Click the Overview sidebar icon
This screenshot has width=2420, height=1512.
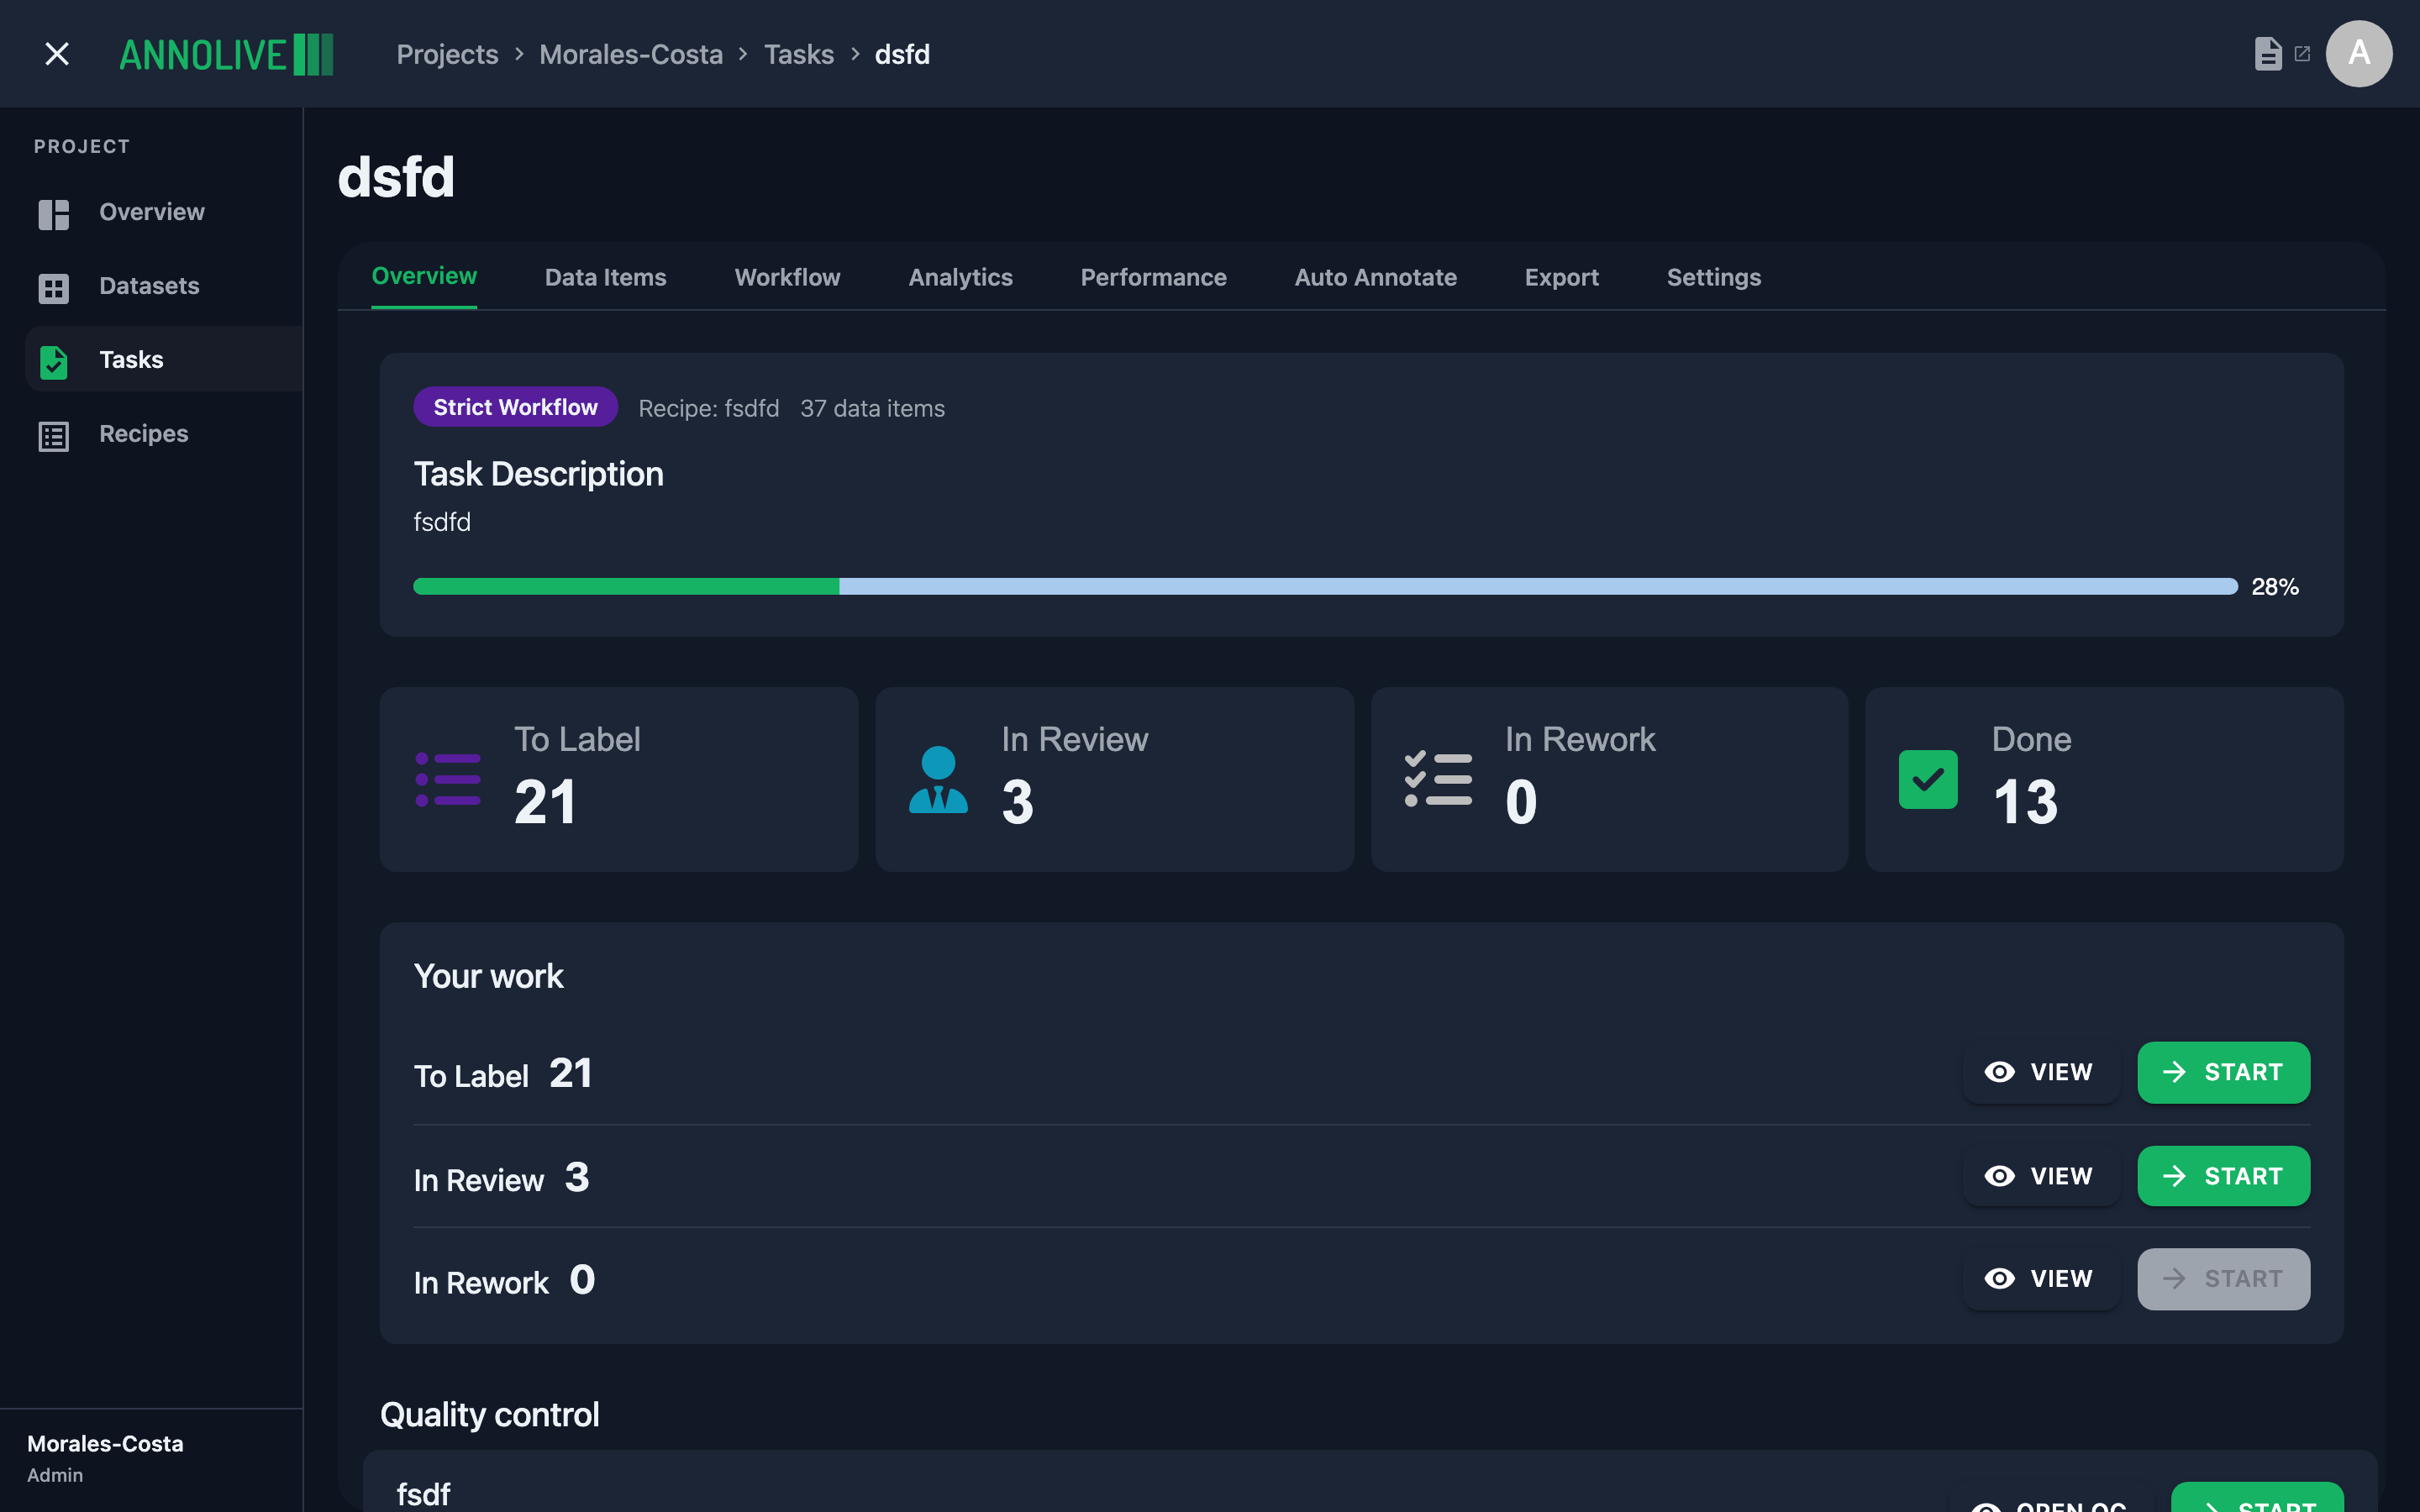point(54,213)
